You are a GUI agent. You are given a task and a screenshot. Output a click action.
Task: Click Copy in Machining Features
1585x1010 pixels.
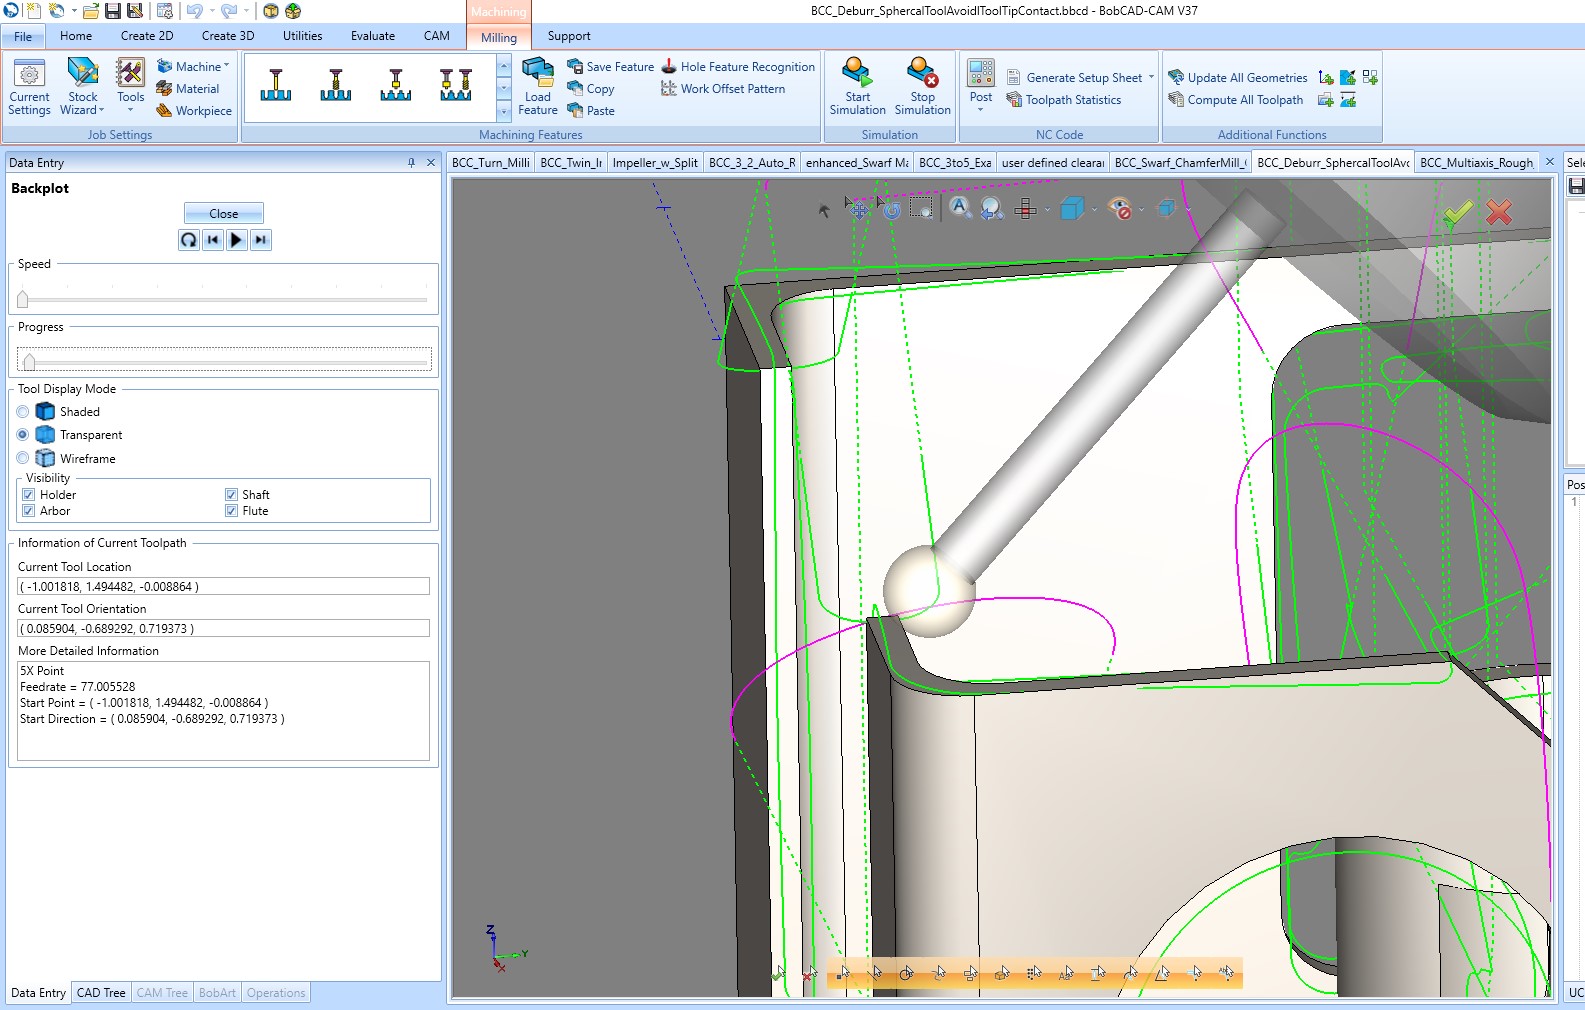(591, 89)
